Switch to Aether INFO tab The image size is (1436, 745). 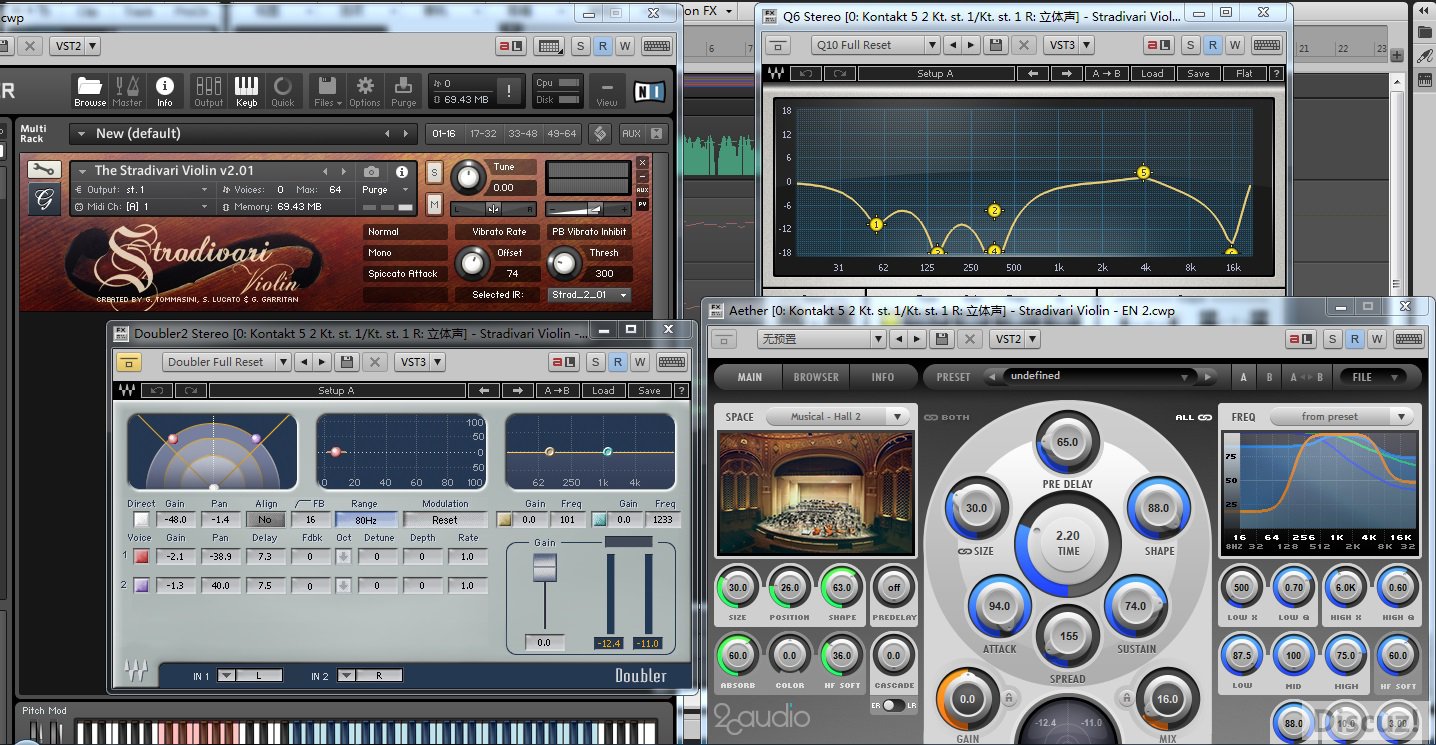click(883, 377)
